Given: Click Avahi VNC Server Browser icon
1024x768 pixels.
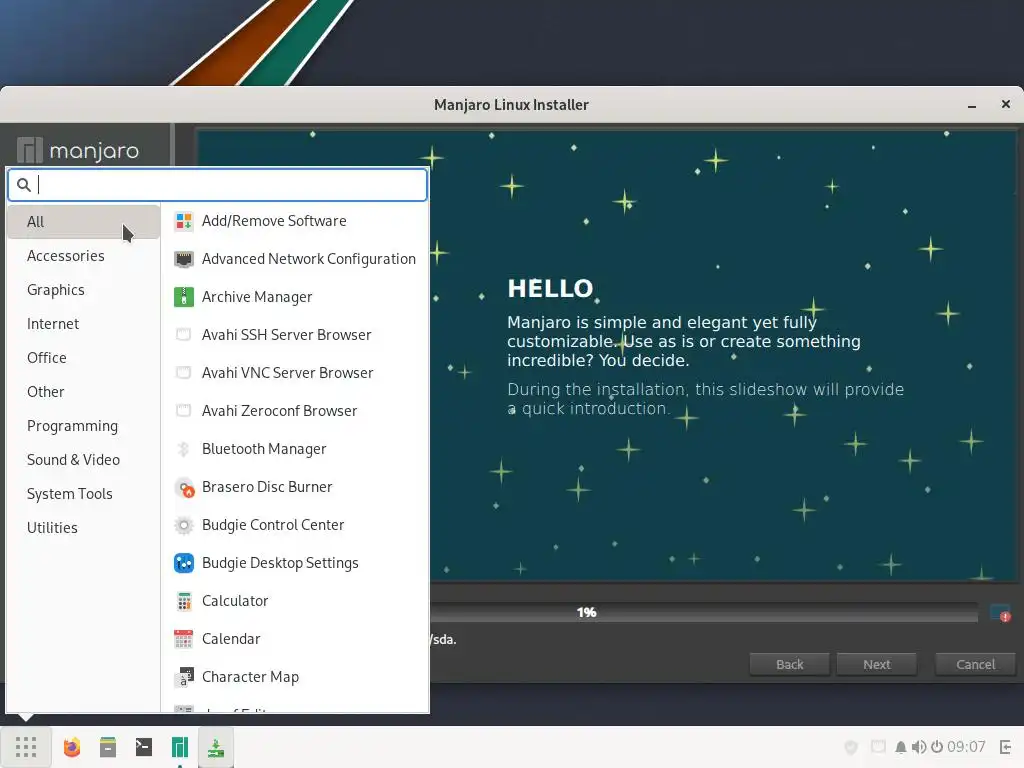Looking at the screenshot, I should coord(184,373).
